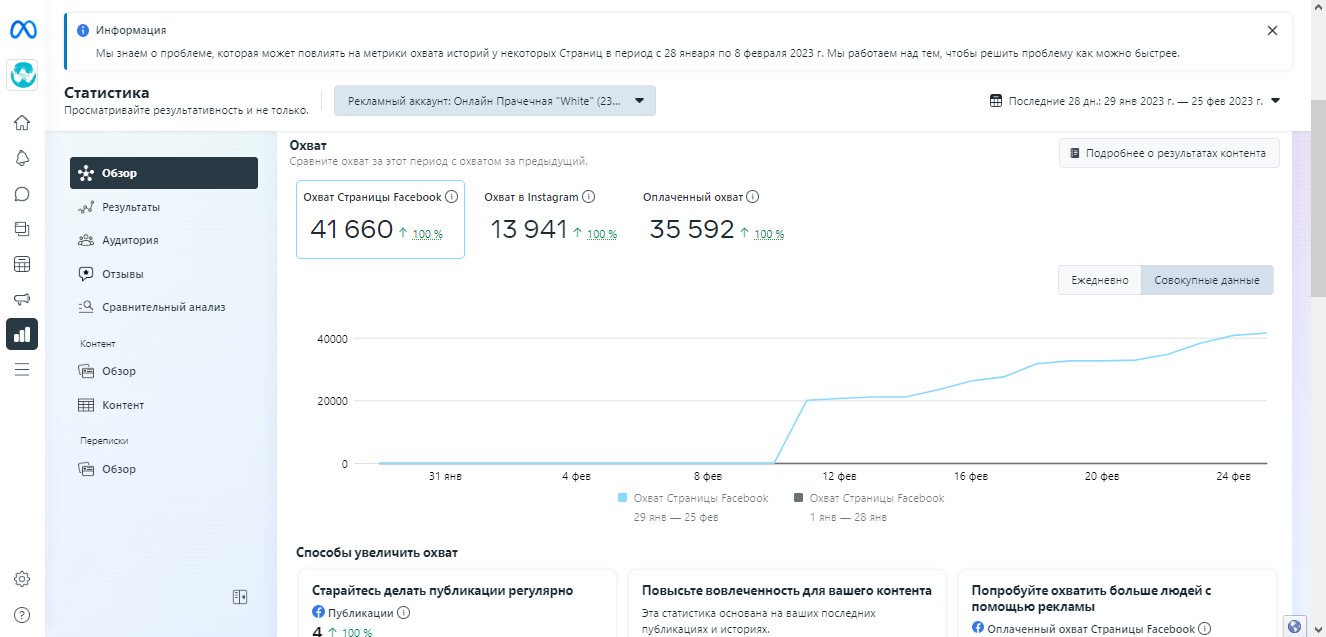
Task: Switch chart to Ежедневно view
Action: pyautogui.click(x=1099, y=280)
